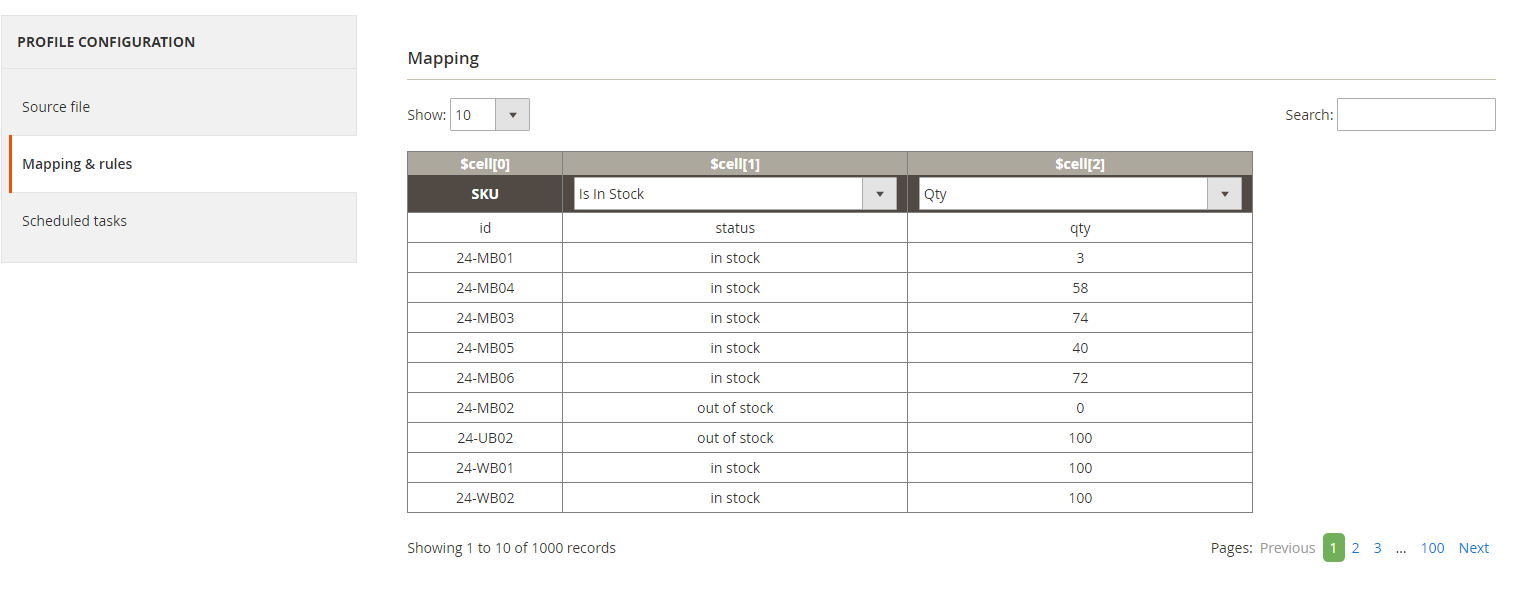Click the 24-UB02 SKU cell
The height and width of the screenshot is (605, 1523).
[x=485, y=438]
